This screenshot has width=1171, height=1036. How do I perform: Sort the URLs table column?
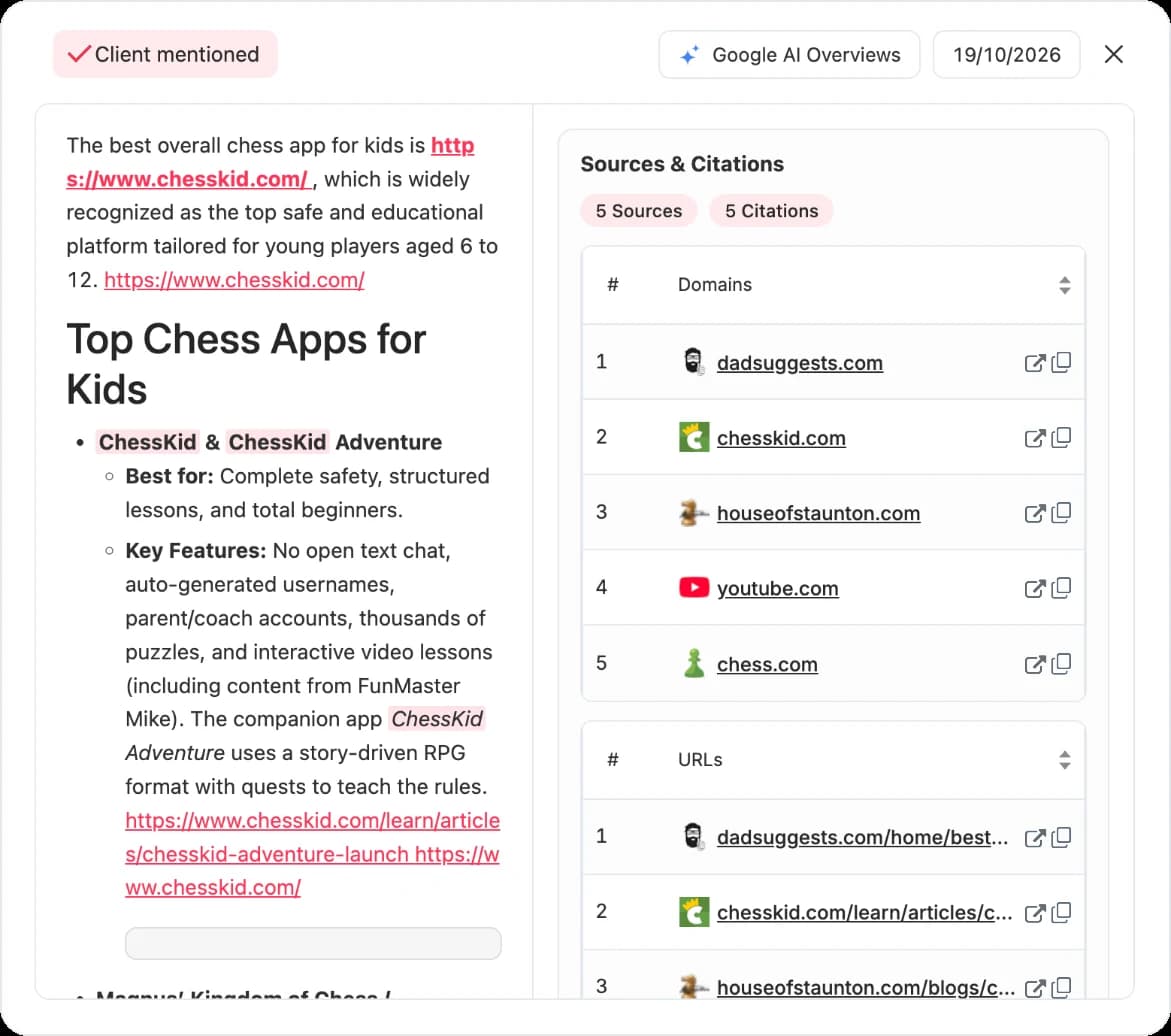[1064, 760]
